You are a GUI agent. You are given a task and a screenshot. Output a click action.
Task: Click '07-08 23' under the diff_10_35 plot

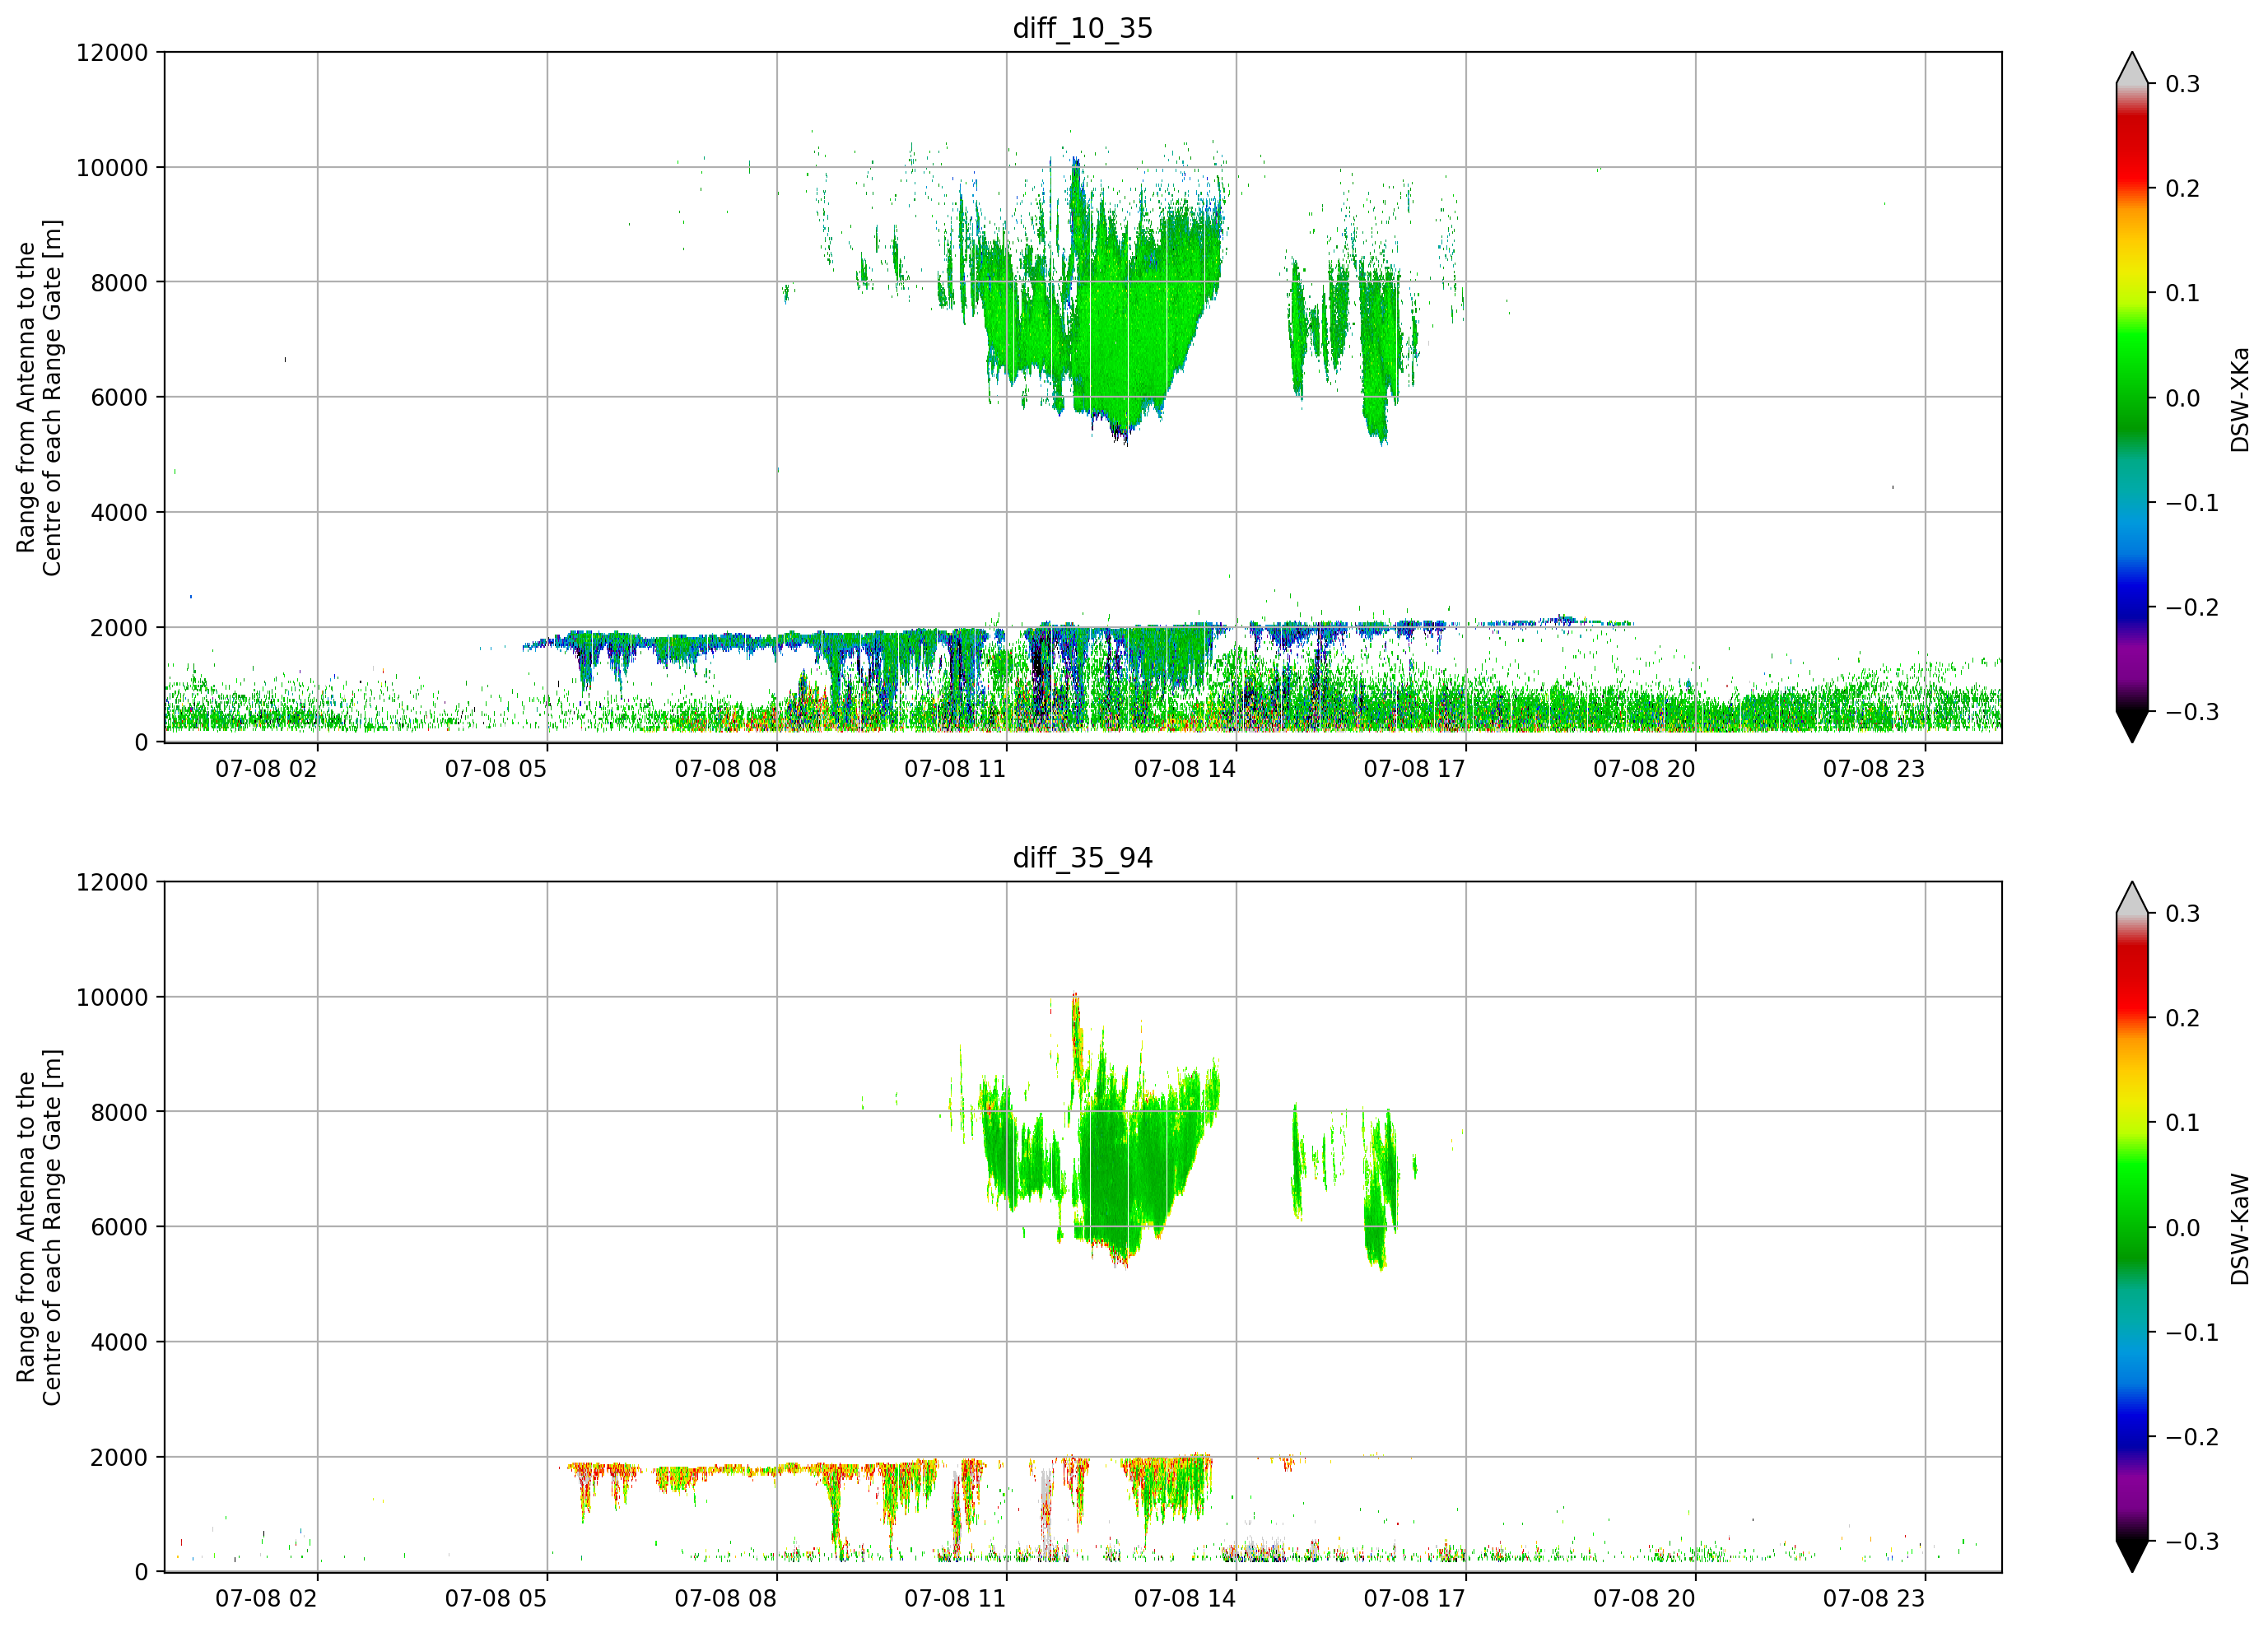coord(1874,769)
